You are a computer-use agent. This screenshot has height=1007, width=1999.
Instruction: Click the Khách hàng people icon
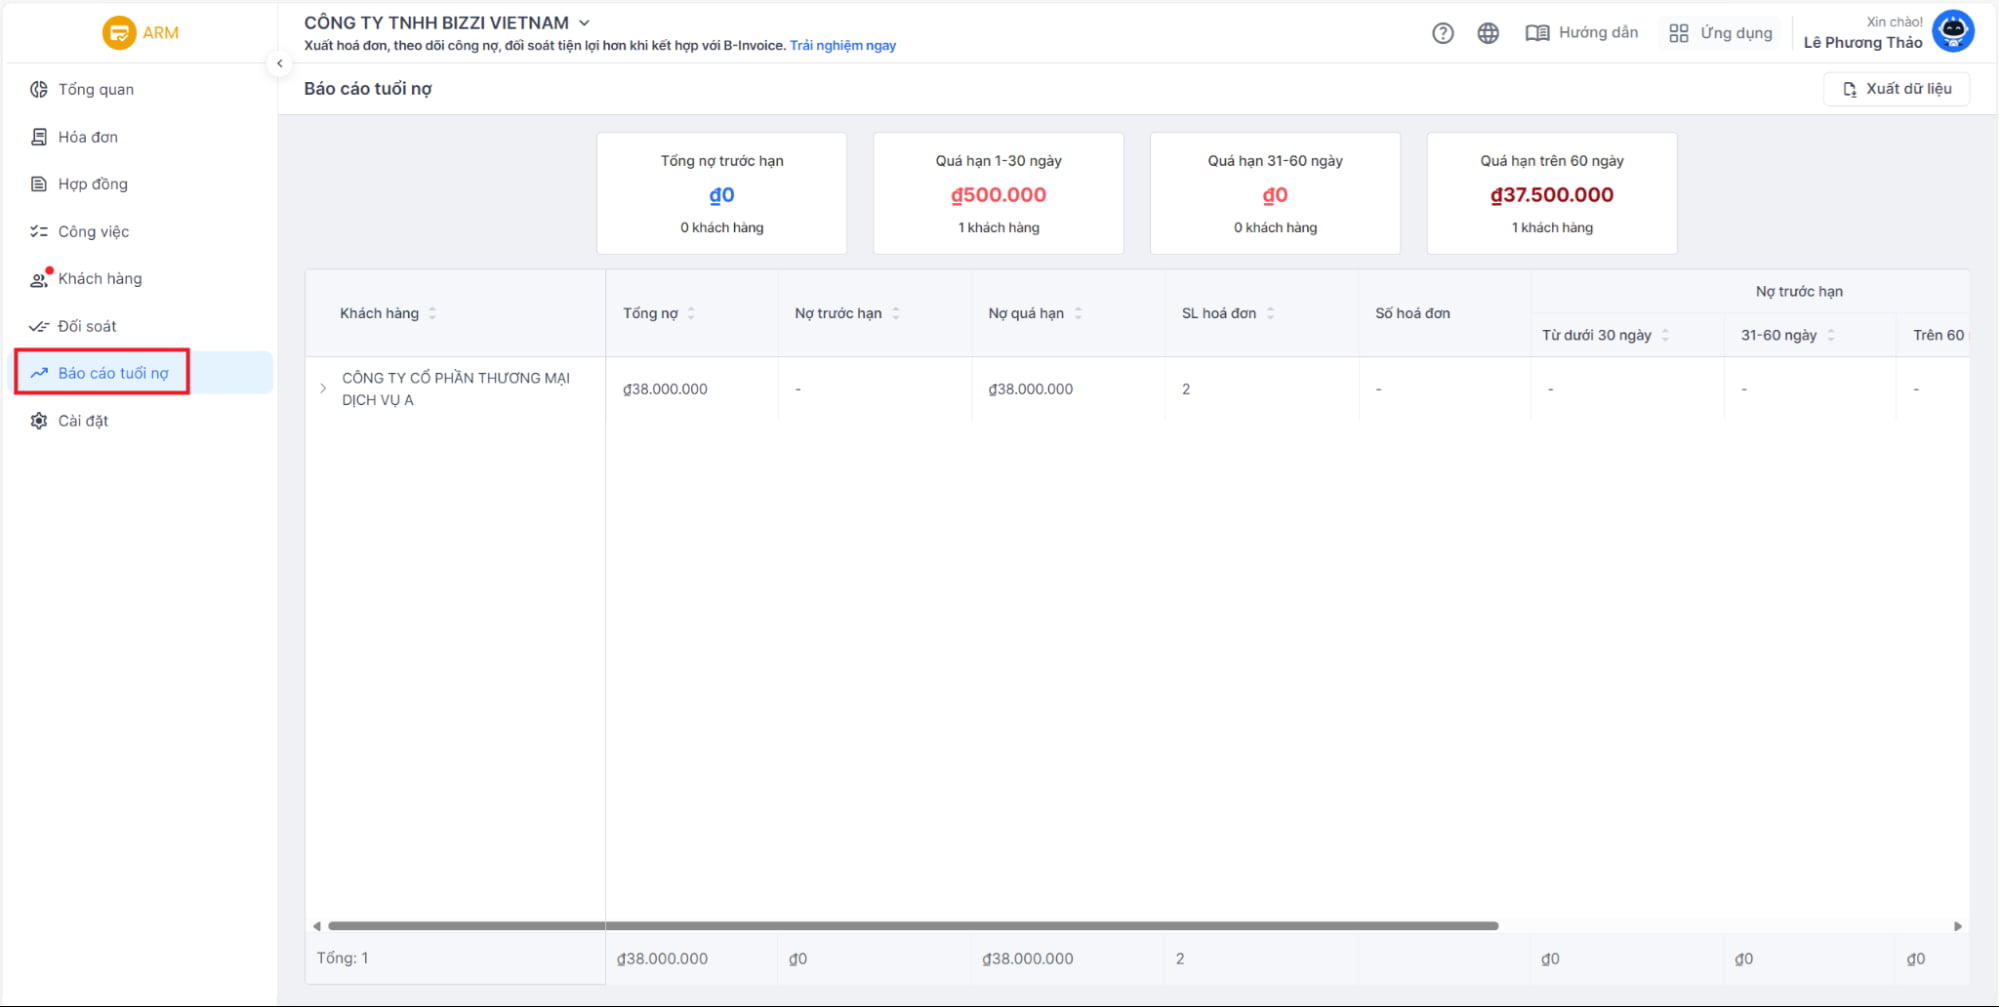pyautogui.click(x=39, y=279)
